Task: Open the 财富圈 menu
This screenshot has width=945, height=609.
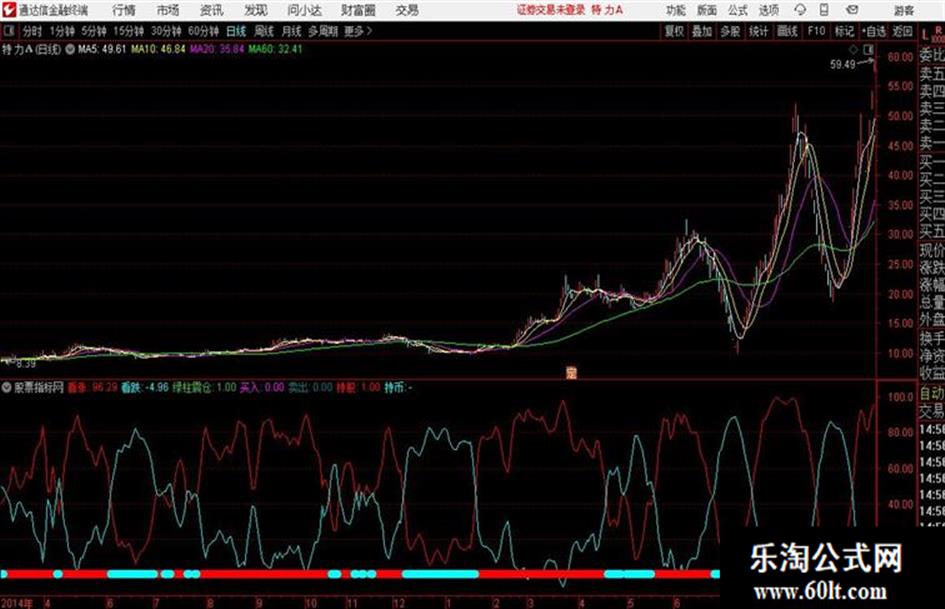Action: click(358, 10)
